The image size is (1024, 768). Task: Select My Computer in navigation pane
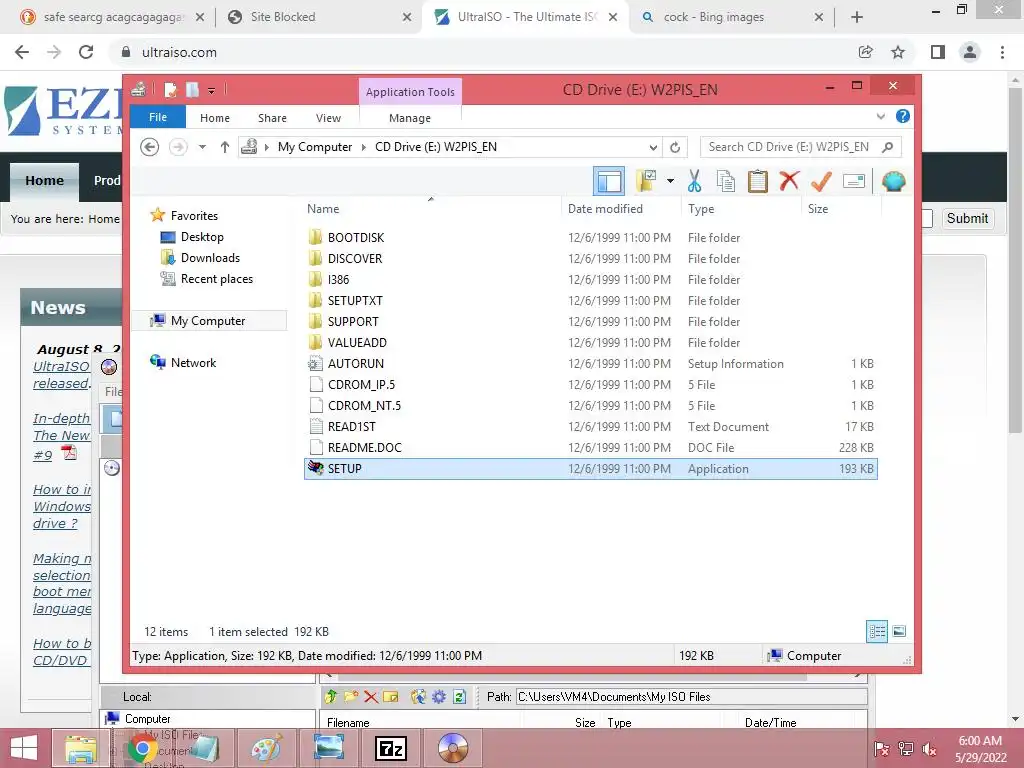tap(208, 320)
